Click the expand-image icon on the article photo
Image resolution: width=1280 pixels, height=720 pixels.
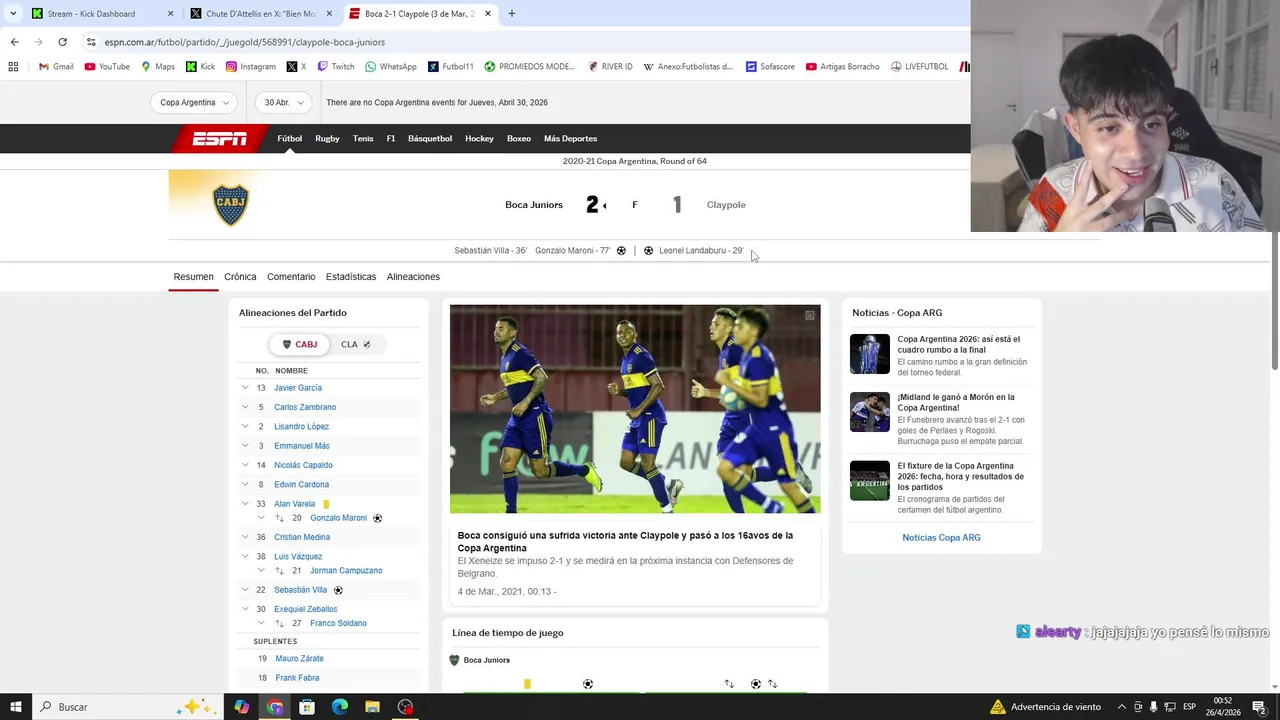point(810,315)
